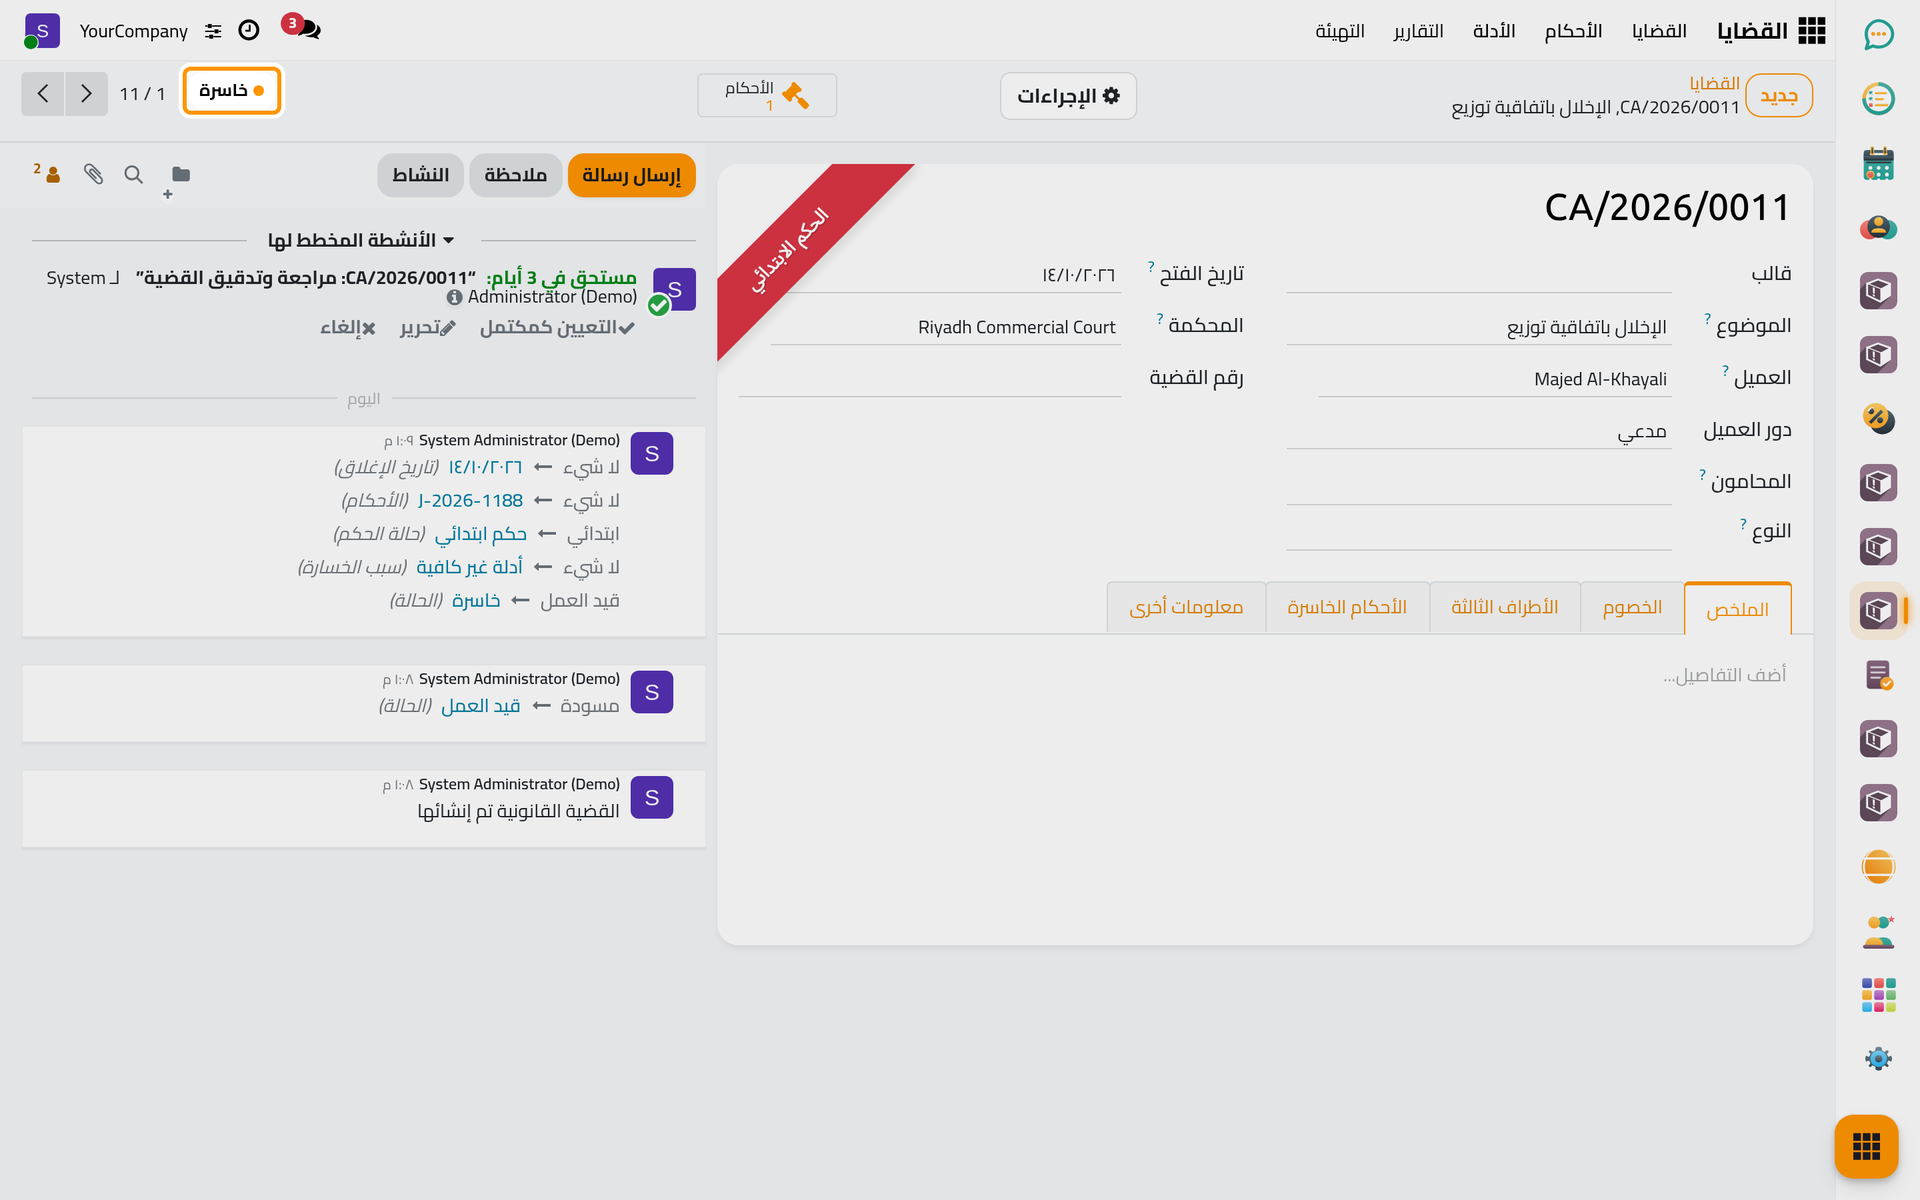The image size is (1920, 1200).
Task: Open the الأدلة top menu
Action: click(1494, 31)
